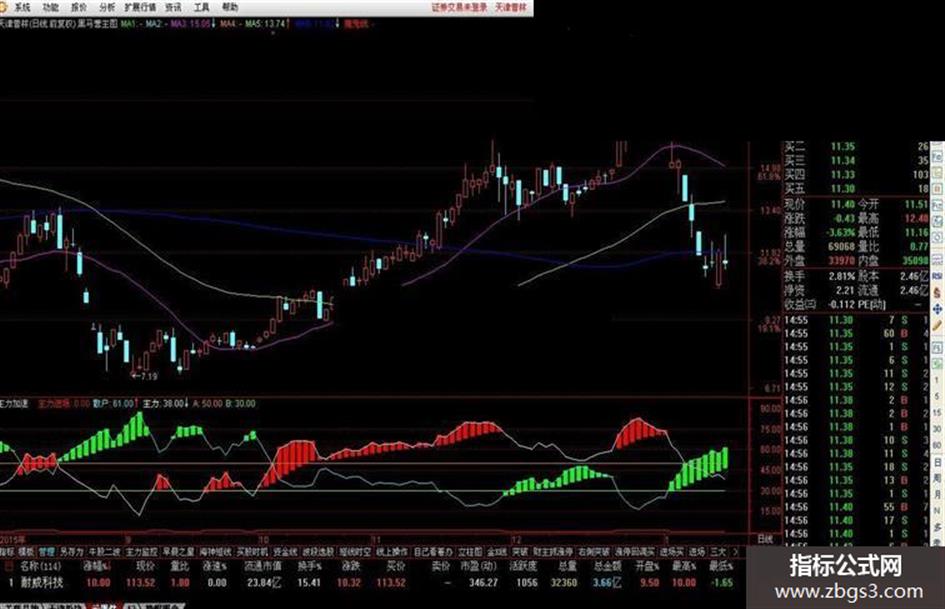This screenshot has height=609, width=945.
Task: Click the 证券交易未登录 login link
Action: coord(459,7)
